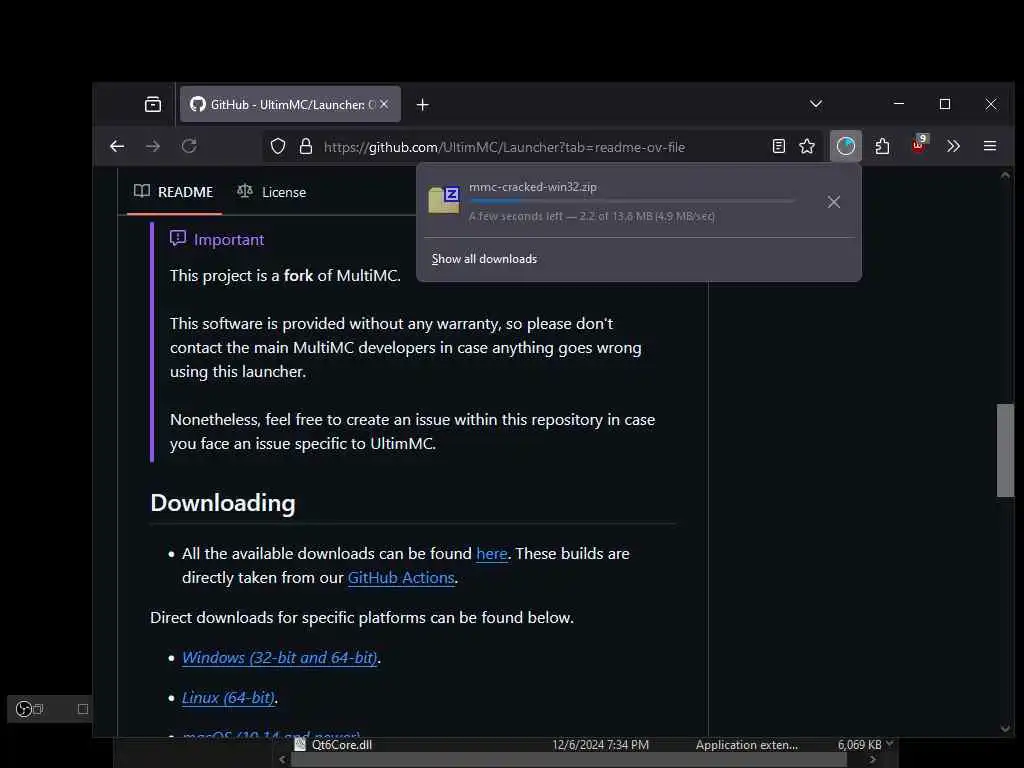
Task: Click the page vertical scrollbar thumb
Action: pyautogui.click(x=1005, y=451)
